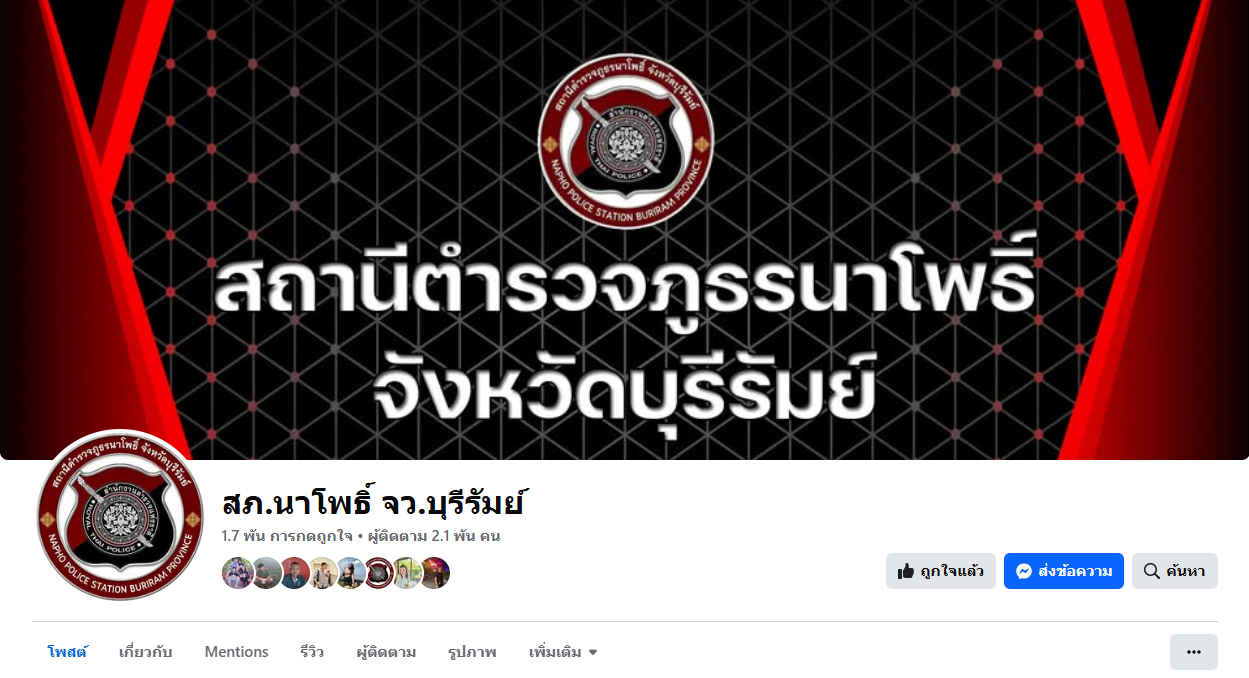The height and width of the screenshot is (678, 1249).
Task: Expand the เพิ่มเติม dropdown tab
Action: click(563, 652)
